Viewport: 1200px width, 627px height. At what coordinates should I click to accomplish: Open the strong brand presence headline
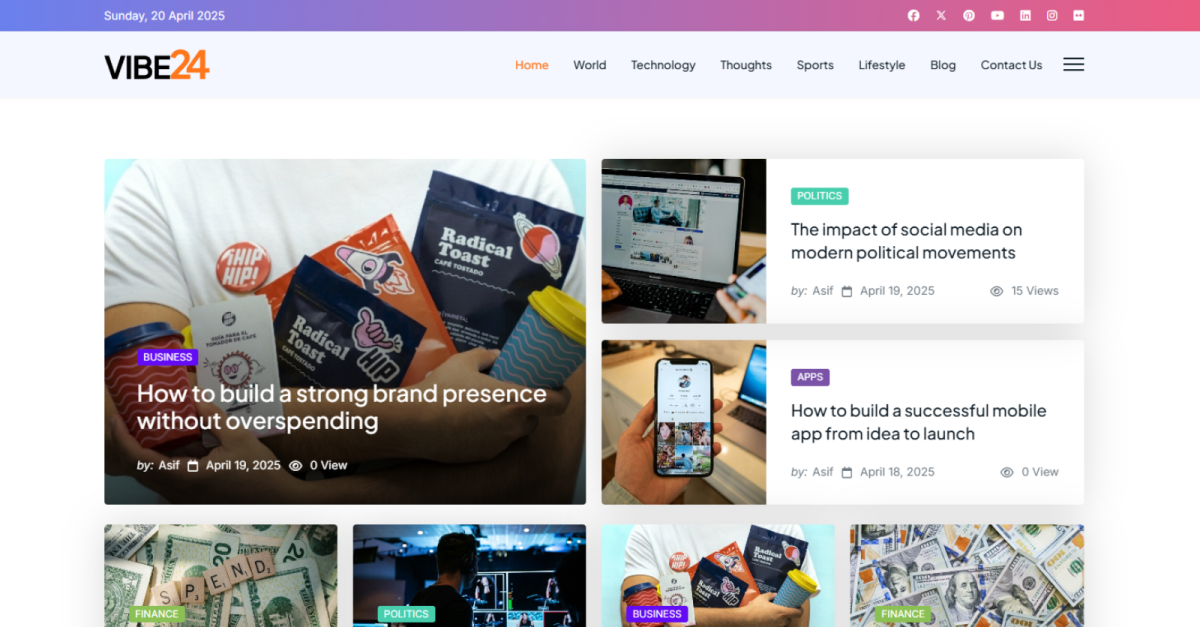pos(342,407)
